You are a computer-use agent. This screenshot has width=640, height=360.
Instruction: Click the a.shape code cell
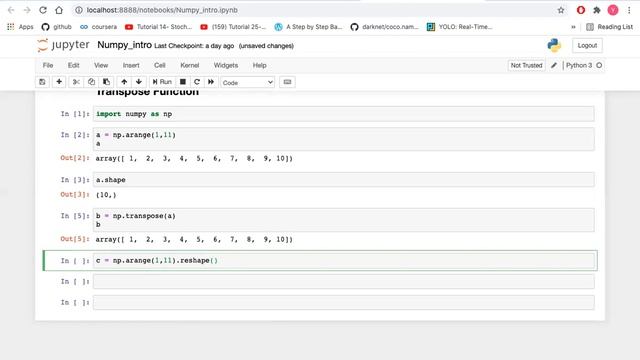pyautogui.click(x=344, y=180)
